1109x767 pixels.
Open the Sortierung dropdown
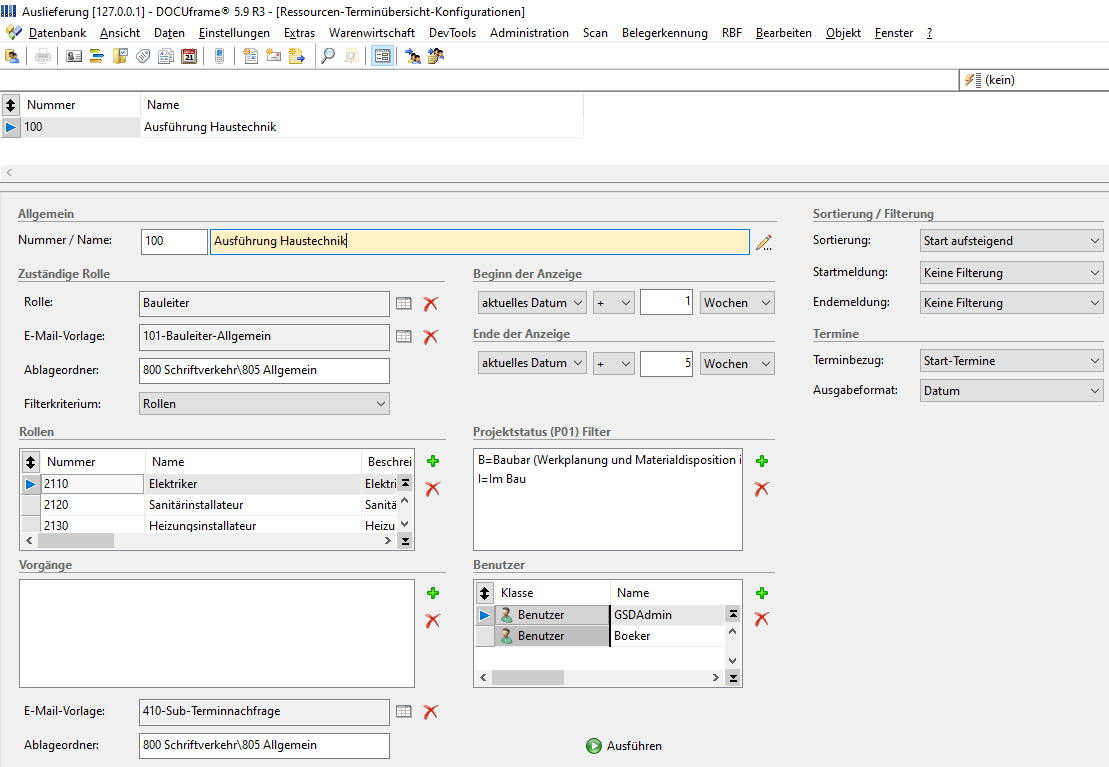[1011, 241]
